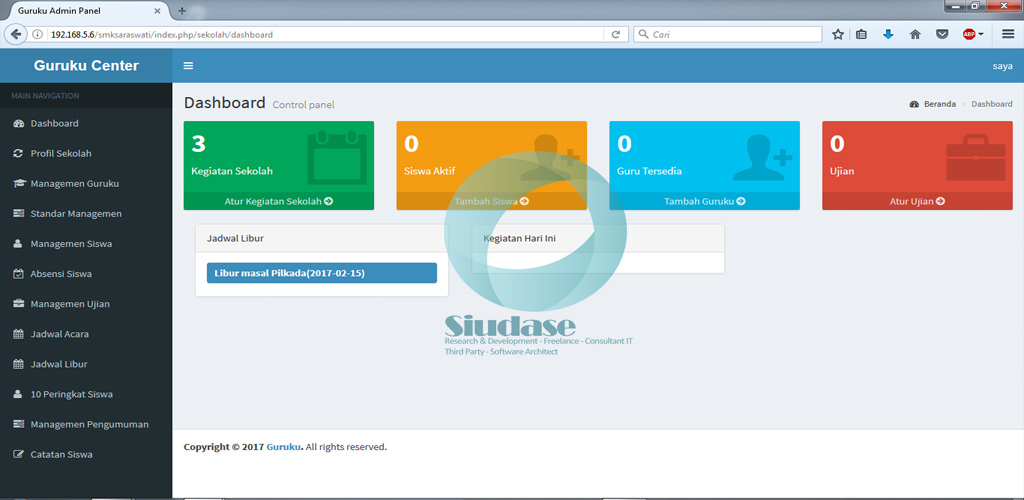Click the Managemen Guruku graduation cap icon
The height and width of the screenshot is (500, 1024).
pos(18,184)
